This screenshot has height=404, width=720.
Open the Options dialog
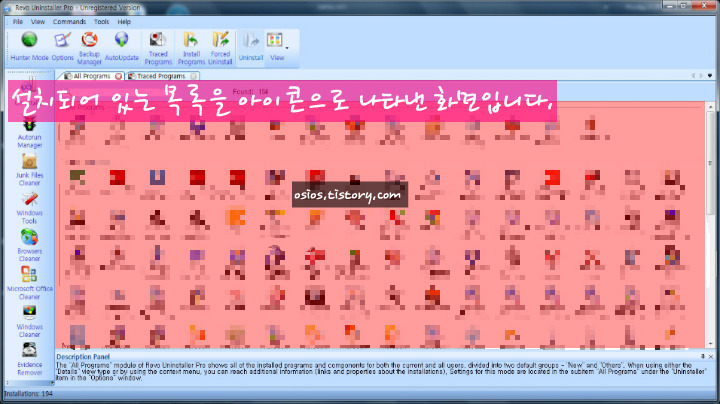pos(62,46)
